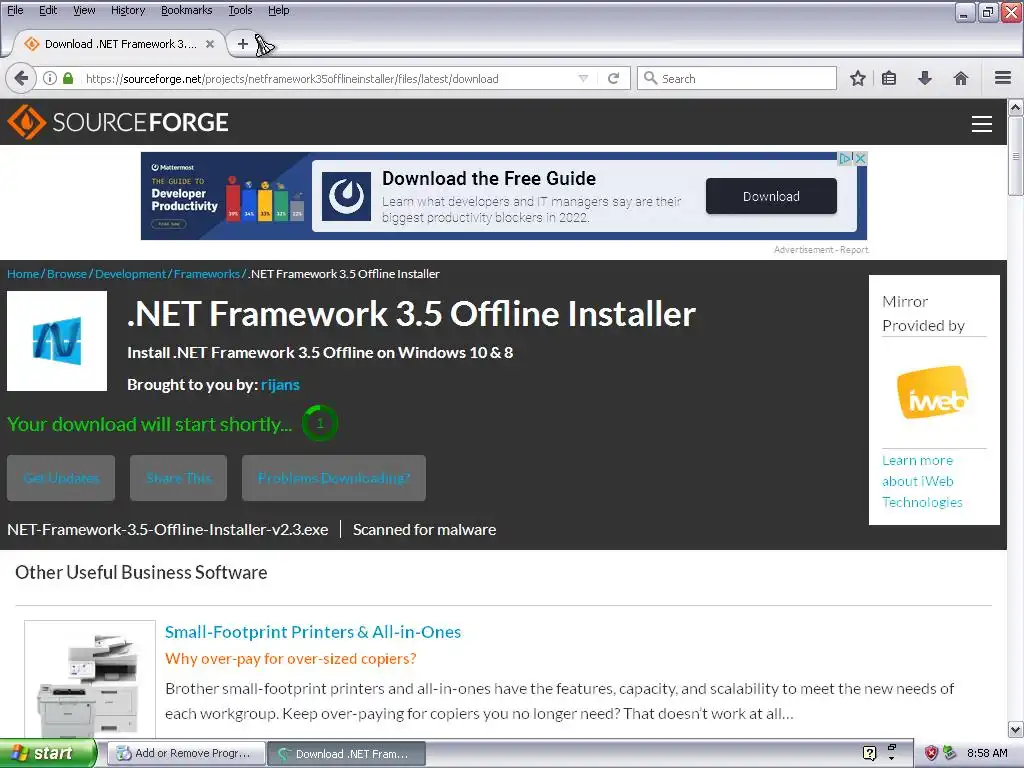Click the address bar URL
Viewport: 1024px width, 768px height.
tap(292, 79)
